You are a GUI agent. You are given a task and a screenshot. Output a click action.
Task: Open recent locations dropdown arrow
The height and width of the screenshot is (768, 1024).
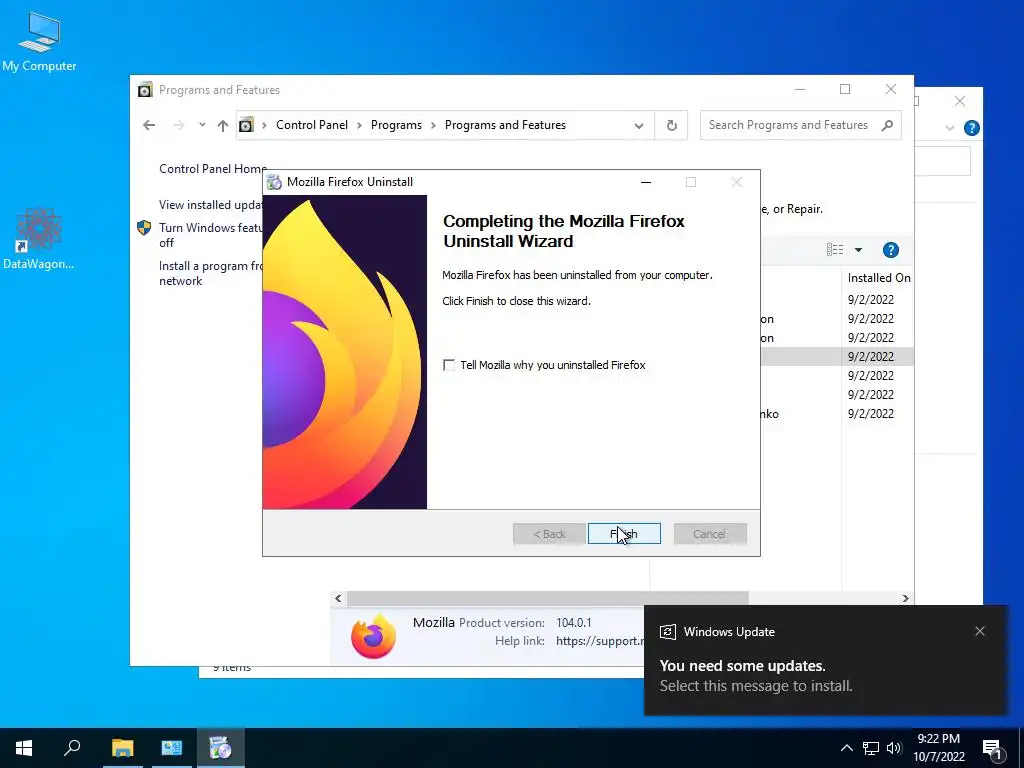point(202,125)
